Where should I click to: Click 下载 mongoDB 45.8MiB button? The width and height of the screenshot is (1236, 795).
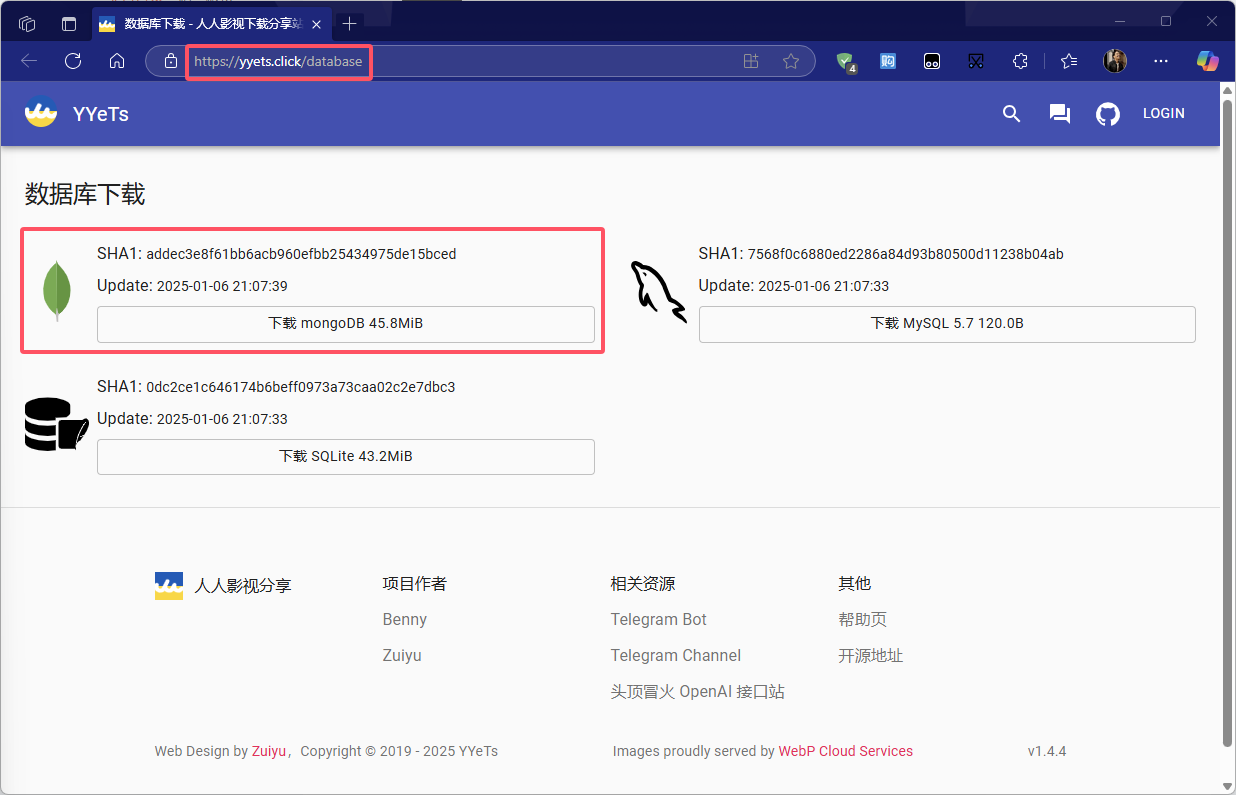coord(345,324)
